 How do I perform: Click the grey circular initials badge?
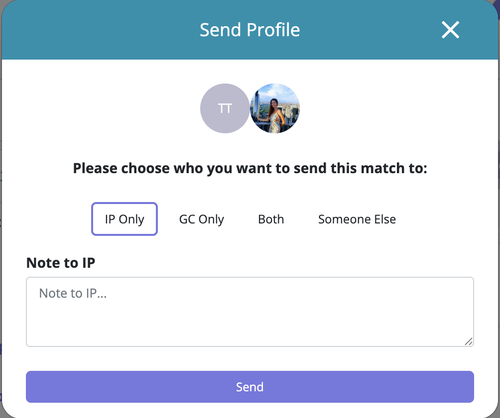[x=225, y=108]
